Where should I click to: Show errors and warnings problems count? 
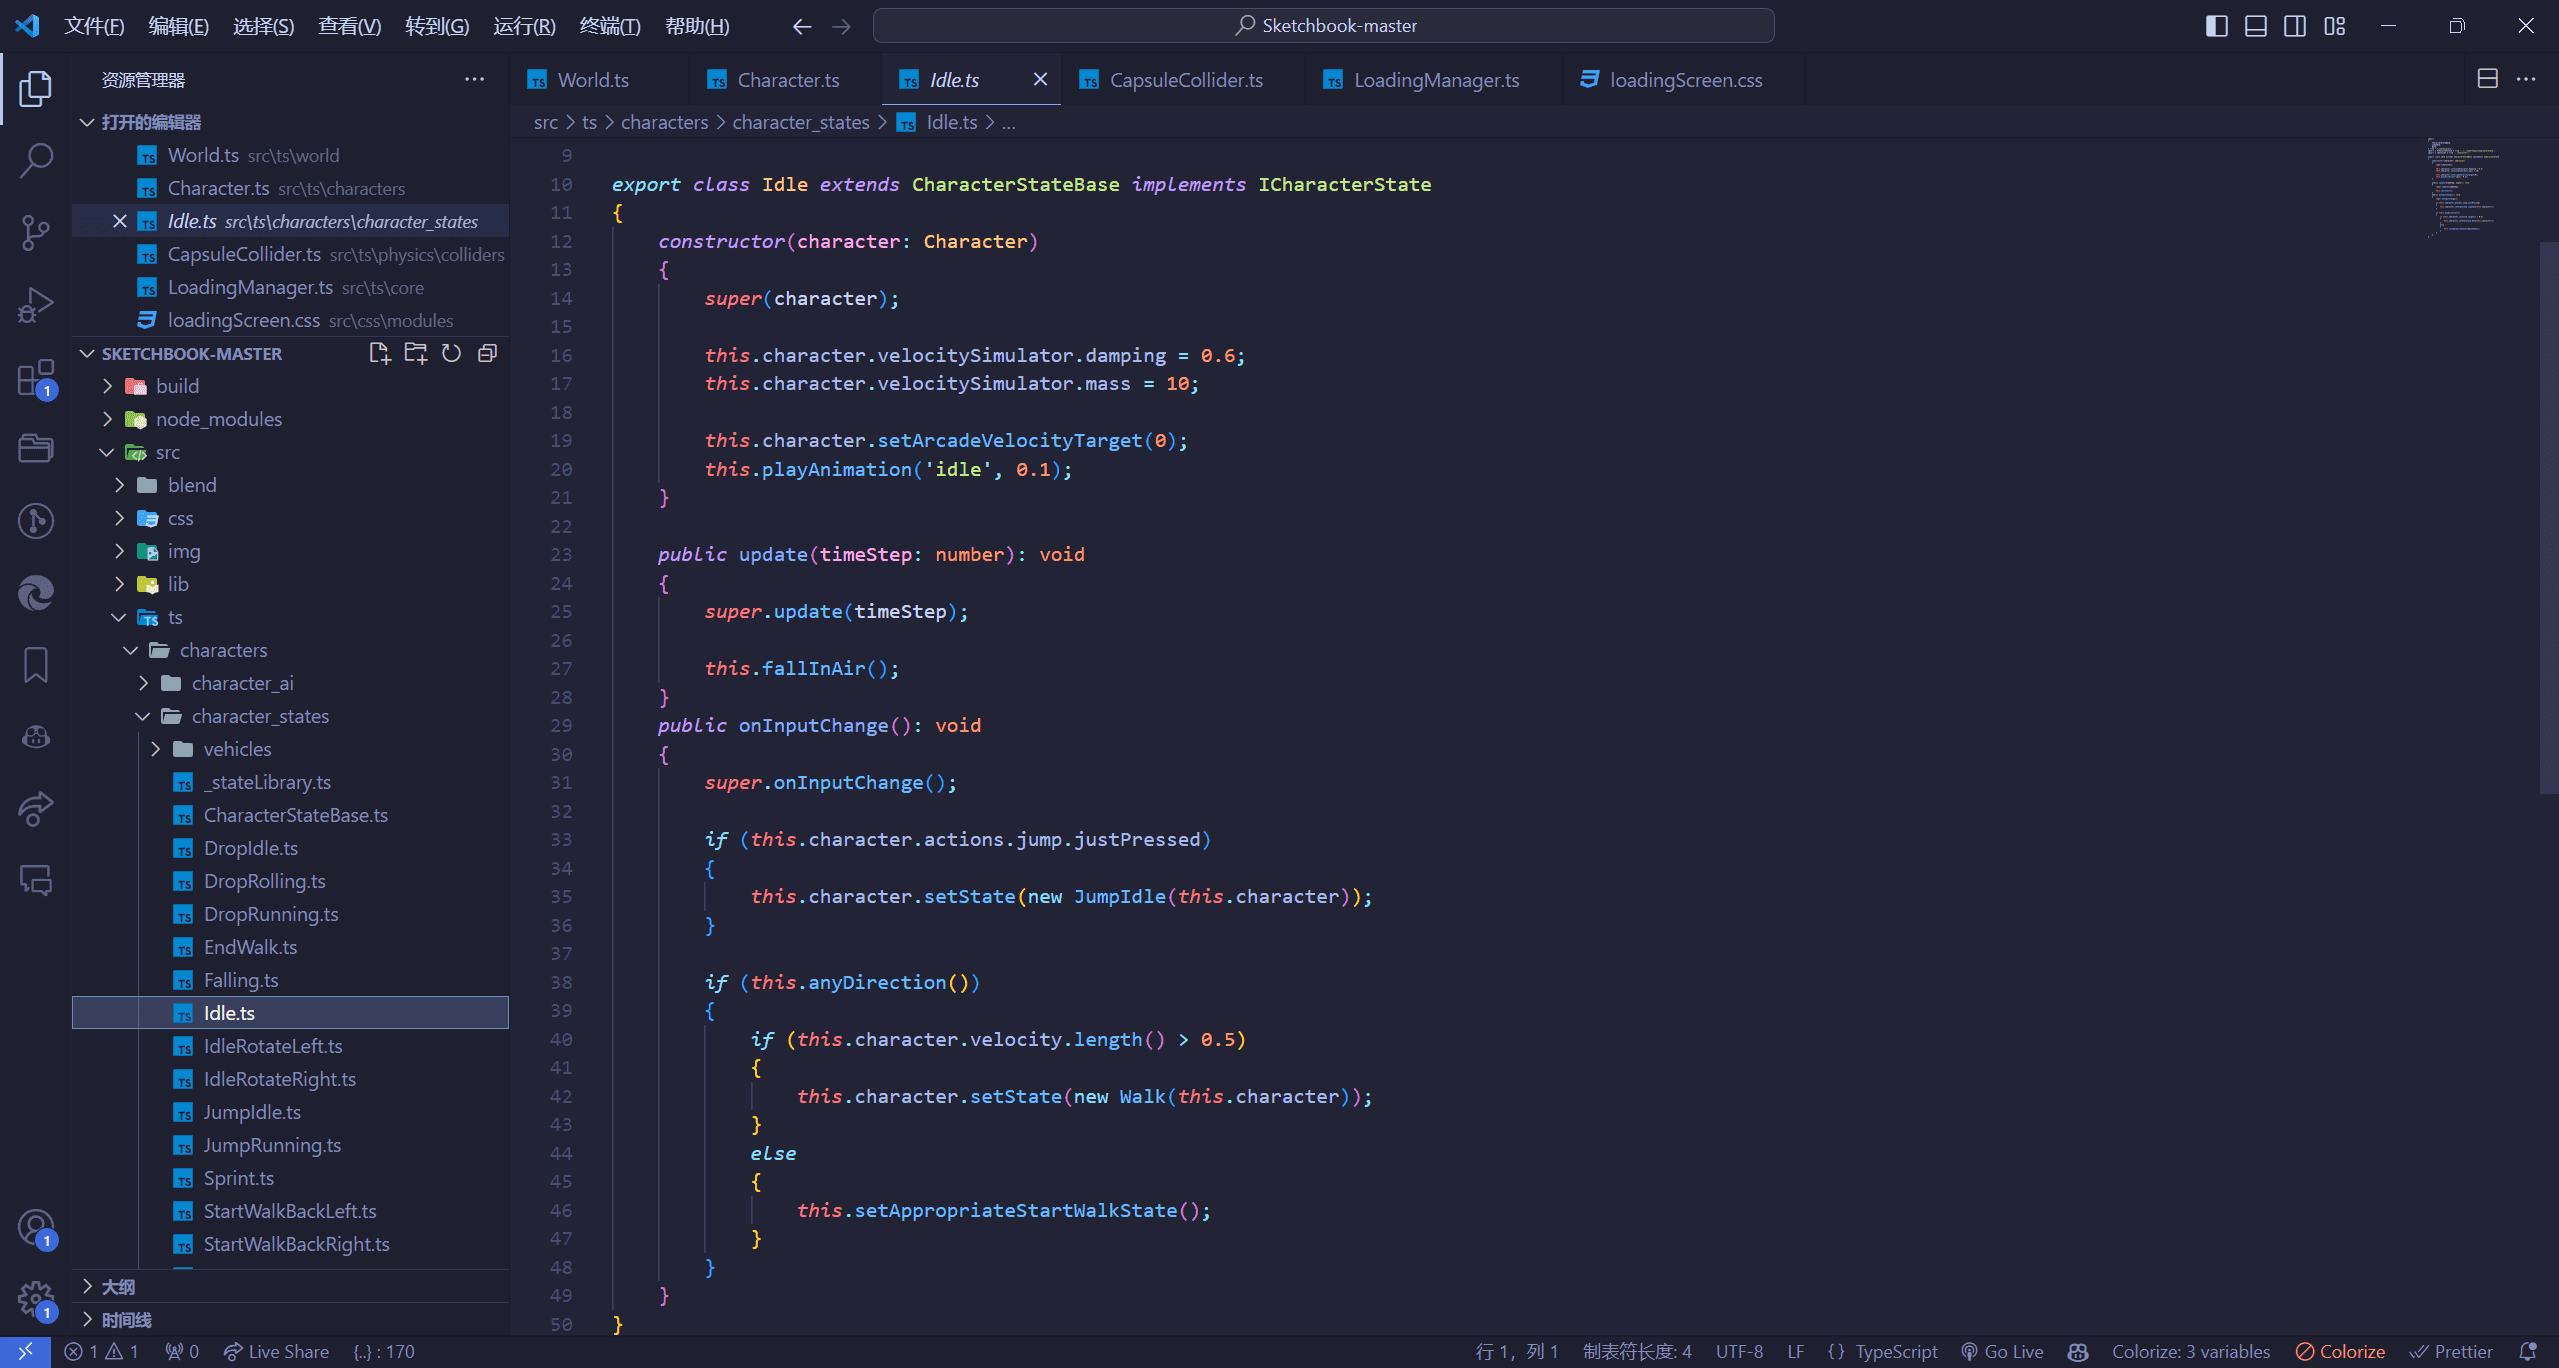101,1351
